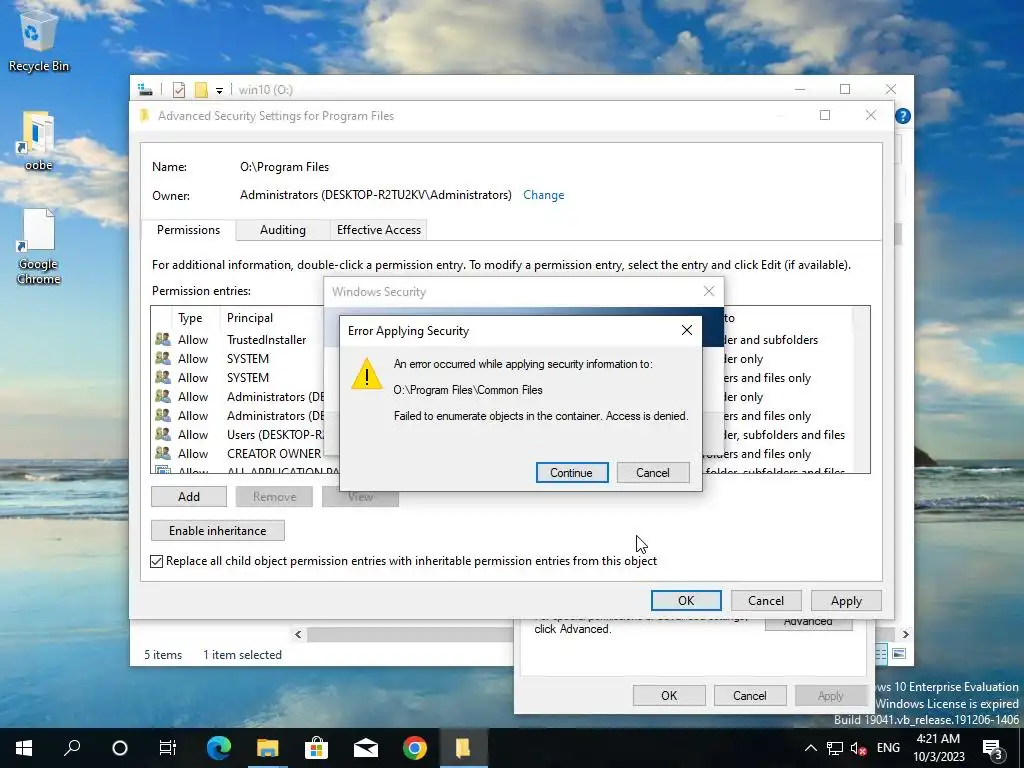
Task: Show hidden system tray icons
Action: click(810, 748)
